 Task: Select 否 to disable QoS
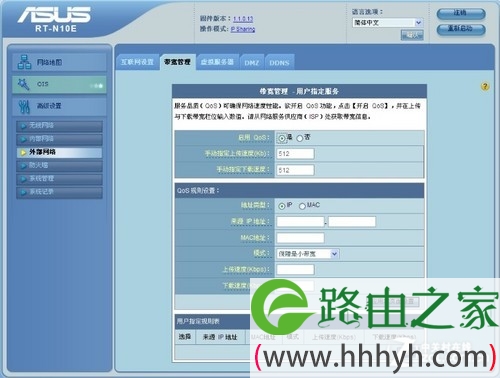click(x=300, y=138)
